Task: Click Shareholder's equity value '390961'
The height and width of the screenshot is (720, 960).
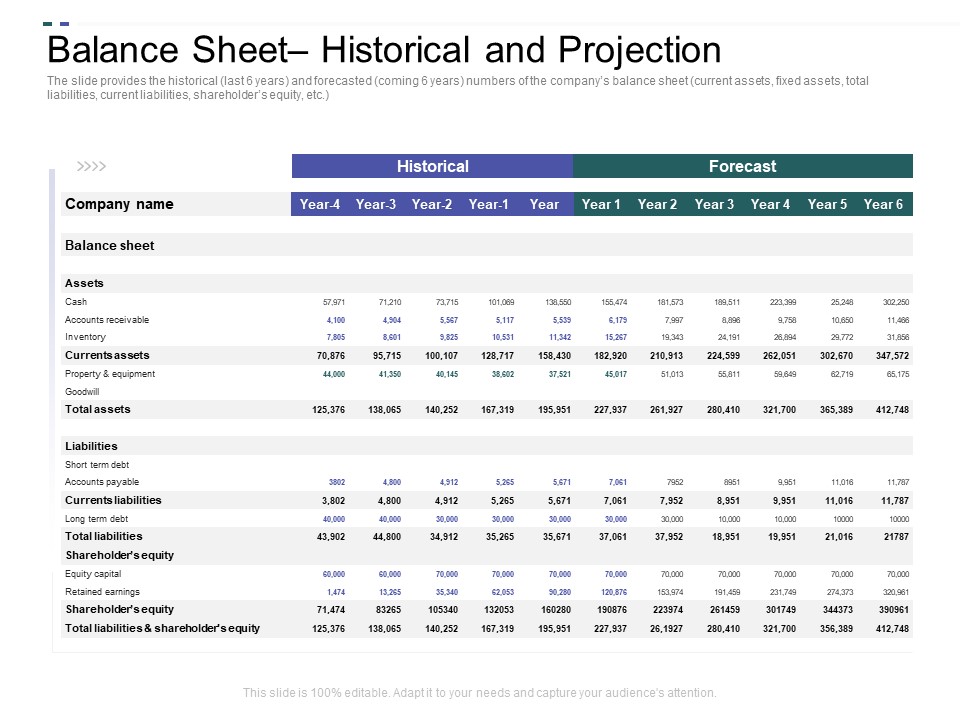Action: pos(894,609)
